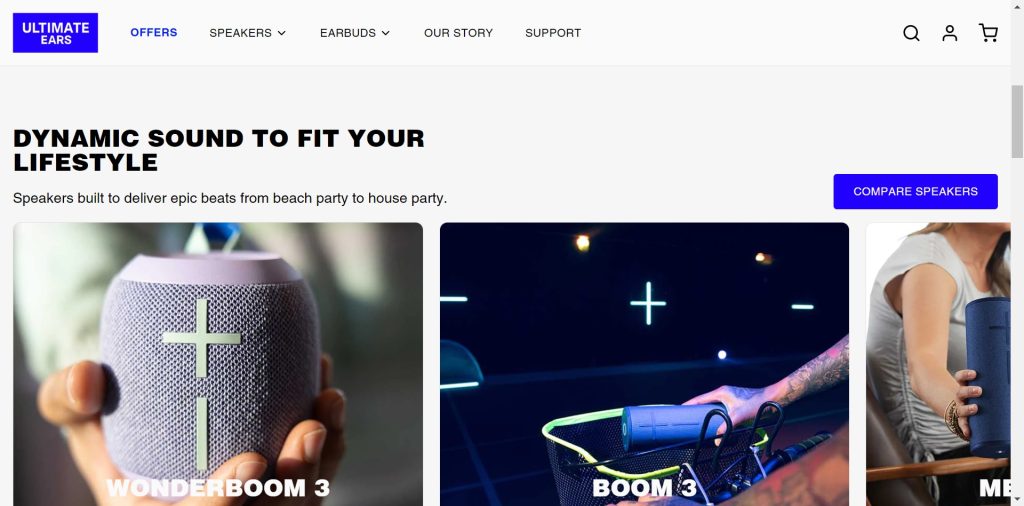The height and width of the screenshot is (506, 1024).
Task: Open the Wonderboom 3 product card
Action: [x=218, y=364]
